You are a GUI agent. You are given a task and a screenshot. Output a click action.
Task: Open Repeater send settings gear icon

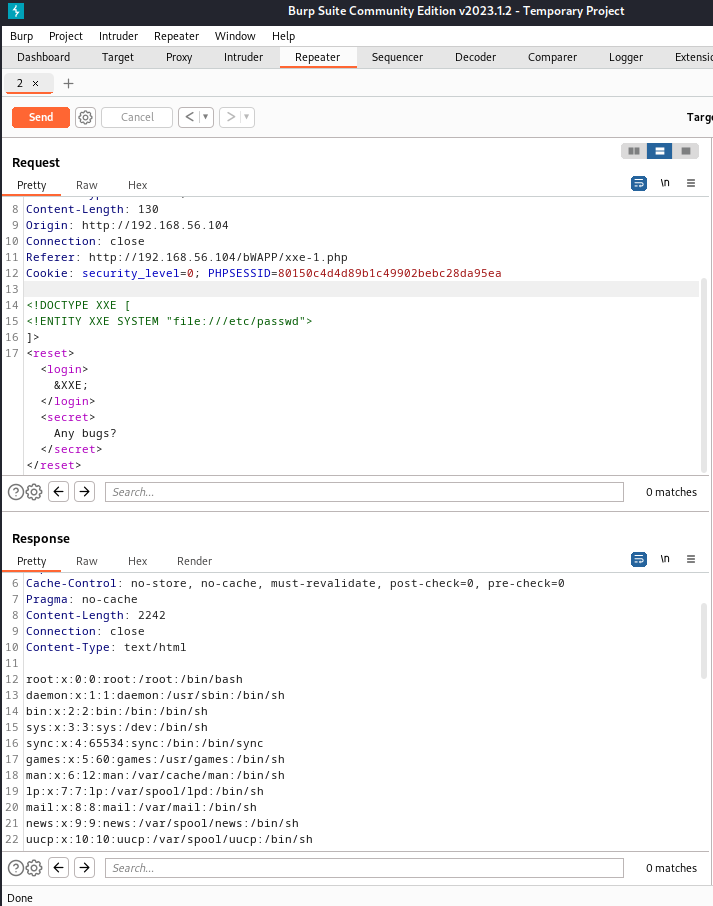coord(86,117)
